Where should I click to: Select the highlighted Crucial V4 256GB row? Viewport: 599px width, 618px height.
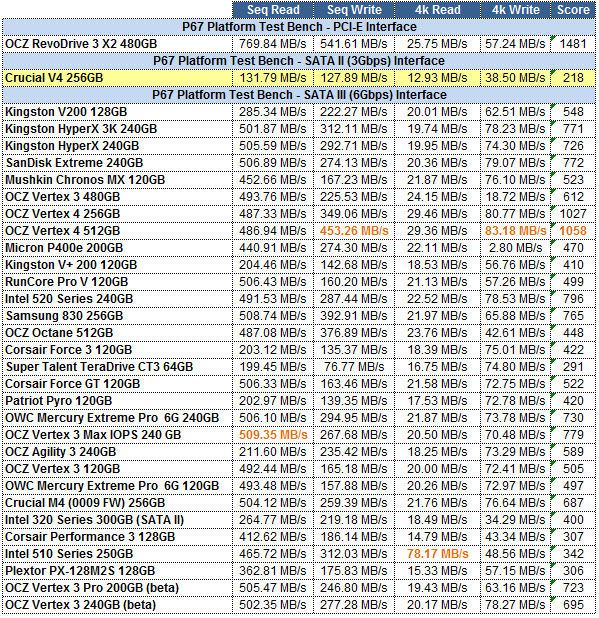click(299, 78)
